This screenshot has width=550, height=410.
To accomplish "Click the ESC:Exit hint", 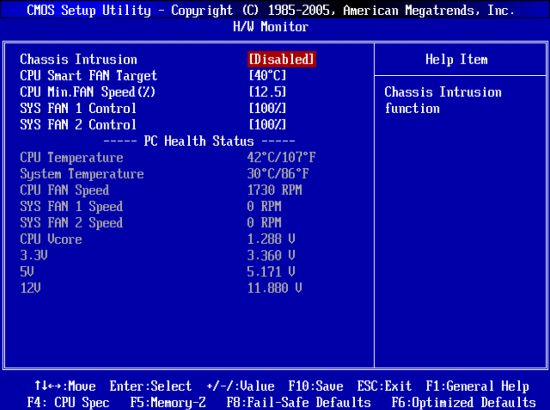I will coord(384,386).
